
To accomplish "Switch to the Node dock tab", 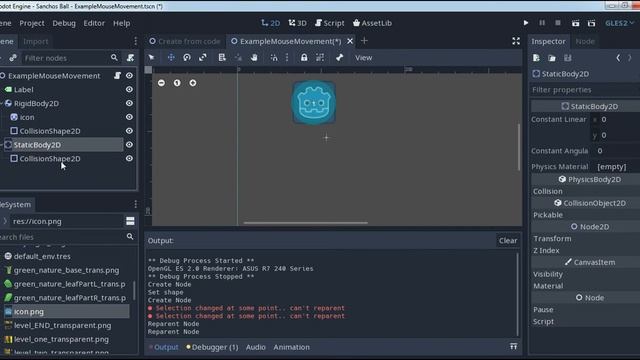I will click(x=585, y=41).
